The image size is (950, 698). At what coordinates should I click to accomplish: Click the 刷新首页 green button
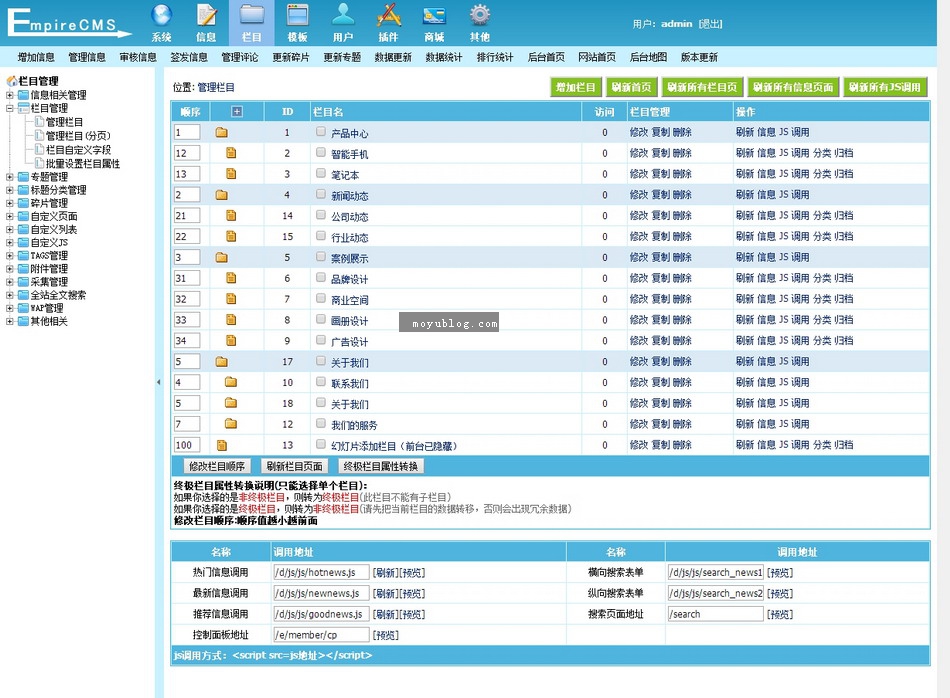coord(631,87)
